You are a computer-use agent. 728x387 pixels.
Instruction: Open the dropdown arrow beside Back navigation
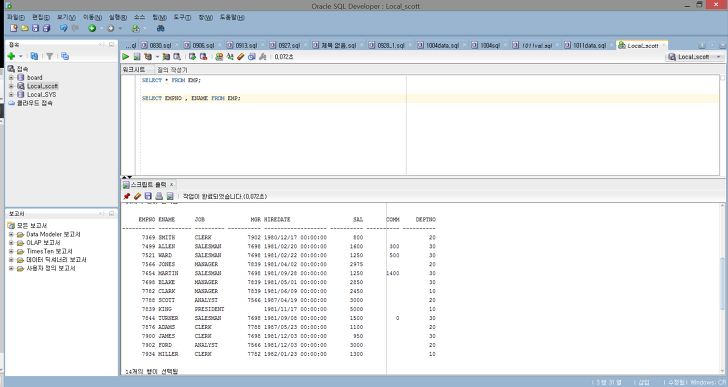coord(101,28)
